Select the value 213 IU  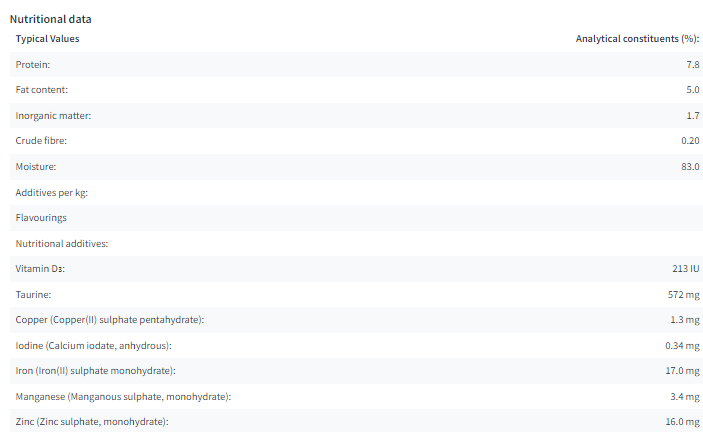coord(686,269)
